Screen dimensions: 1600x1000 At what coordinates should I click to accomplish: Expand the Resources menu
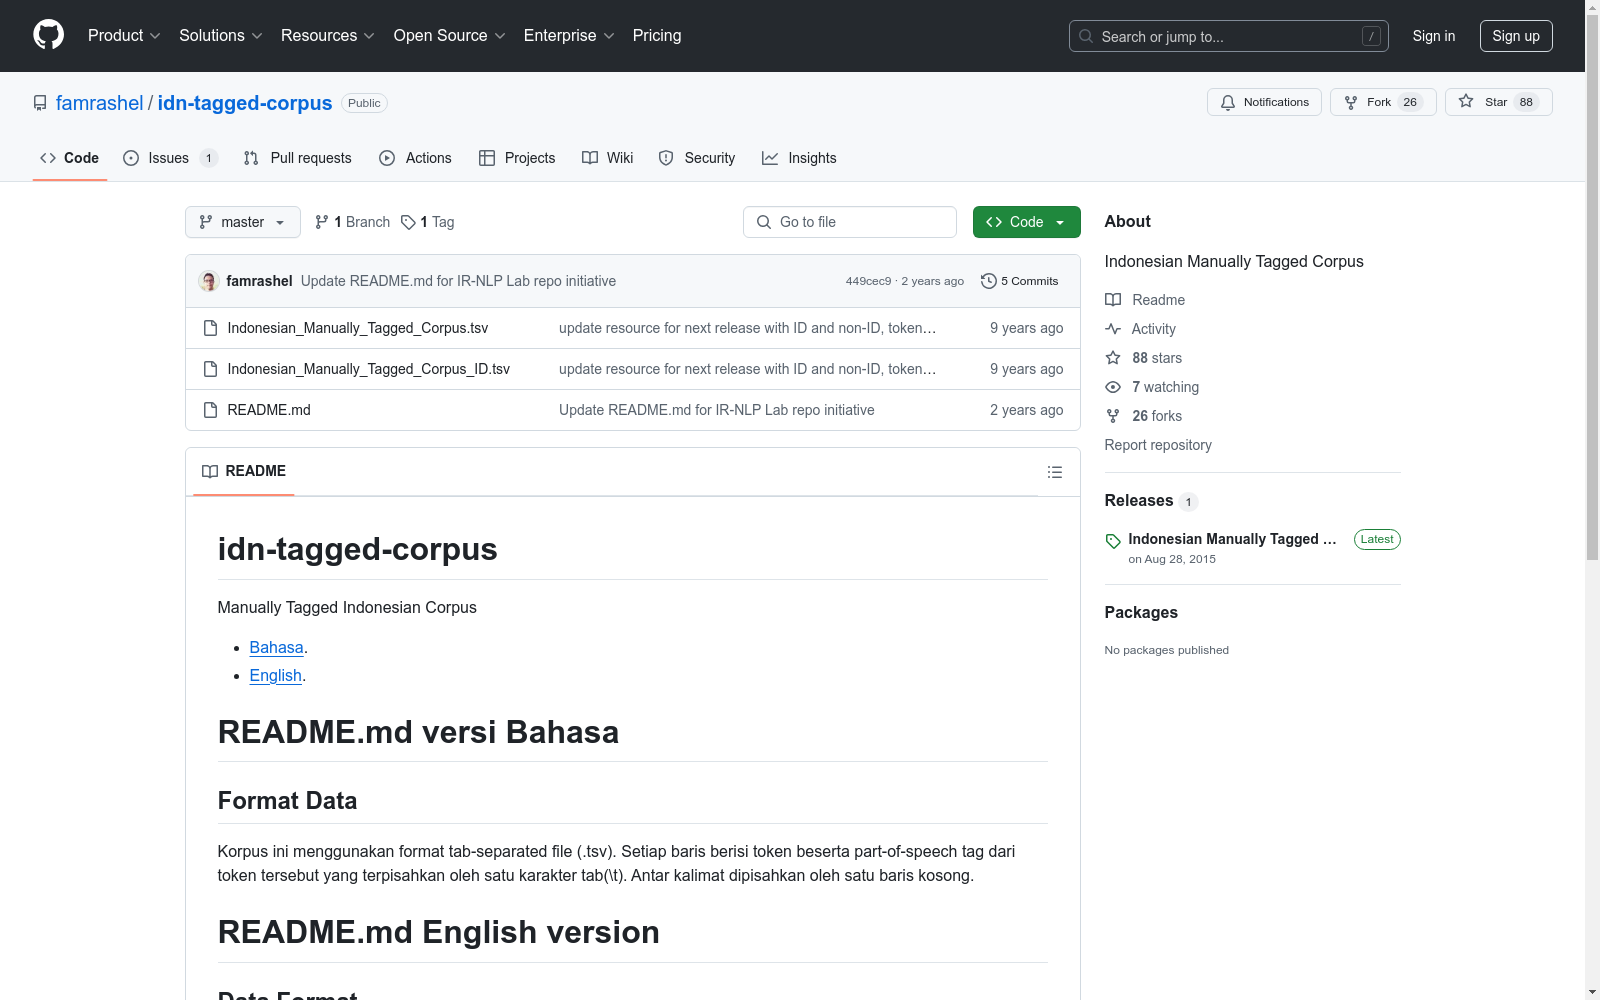(x=328, y=36)
